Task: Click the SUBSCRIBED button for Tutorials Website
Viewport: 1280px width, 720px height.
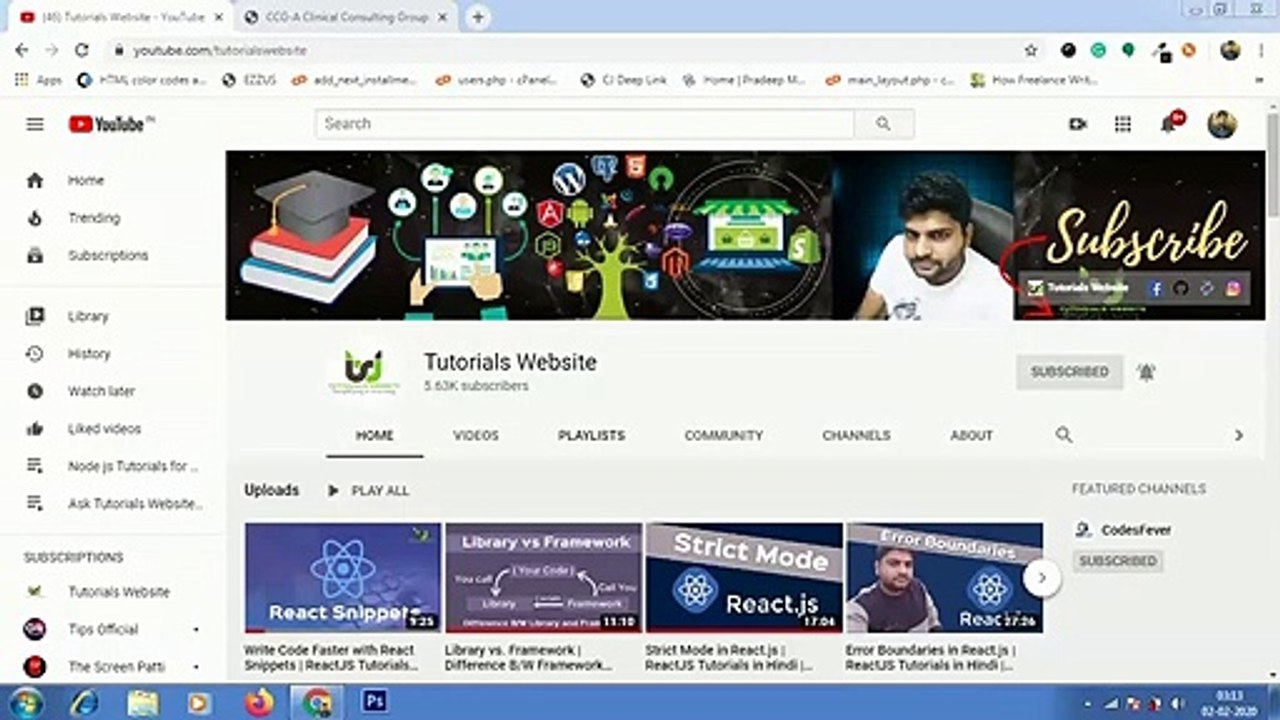Action: point(1070,372)
